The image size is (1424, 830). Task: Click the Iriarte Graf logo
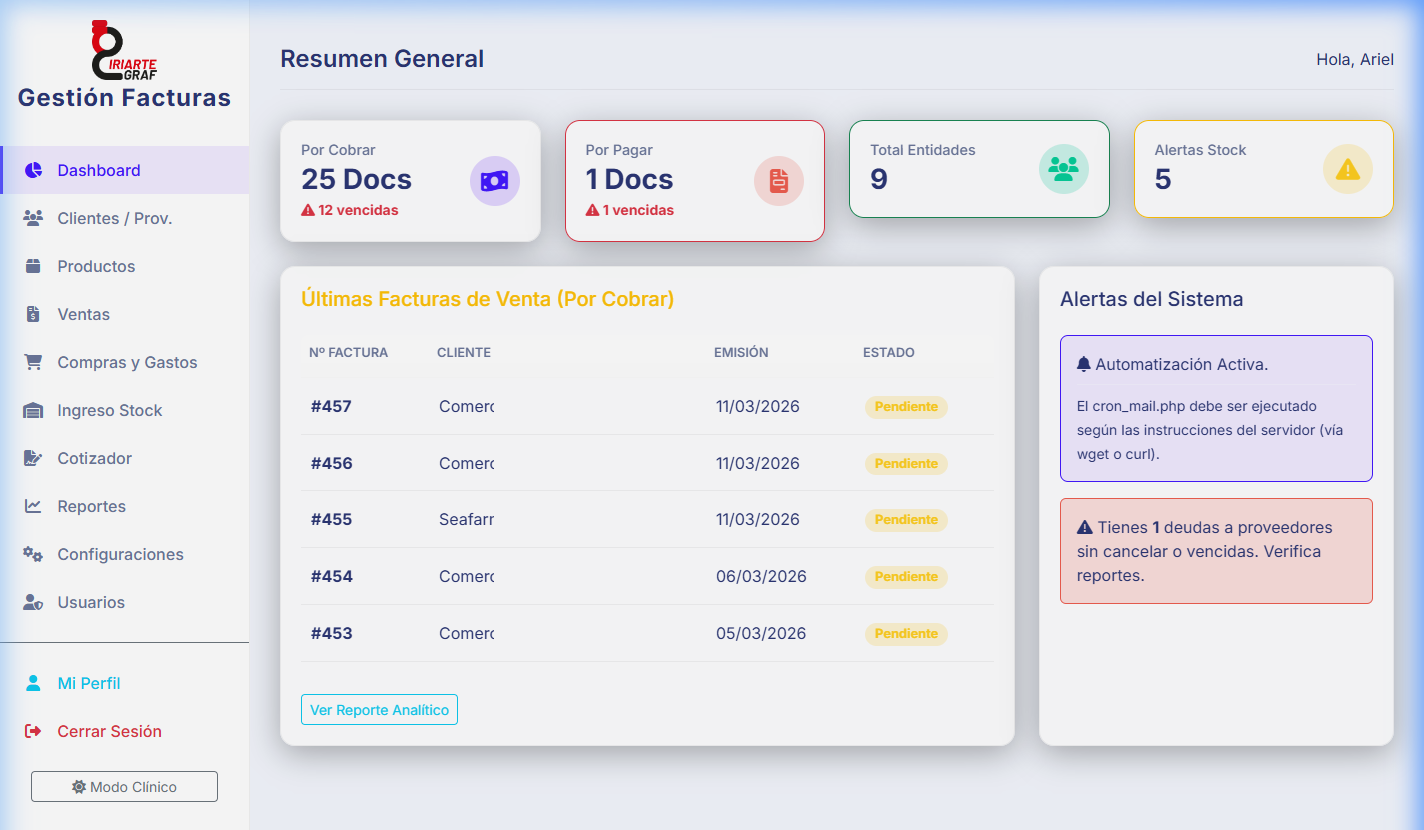(x=124, y=50)
